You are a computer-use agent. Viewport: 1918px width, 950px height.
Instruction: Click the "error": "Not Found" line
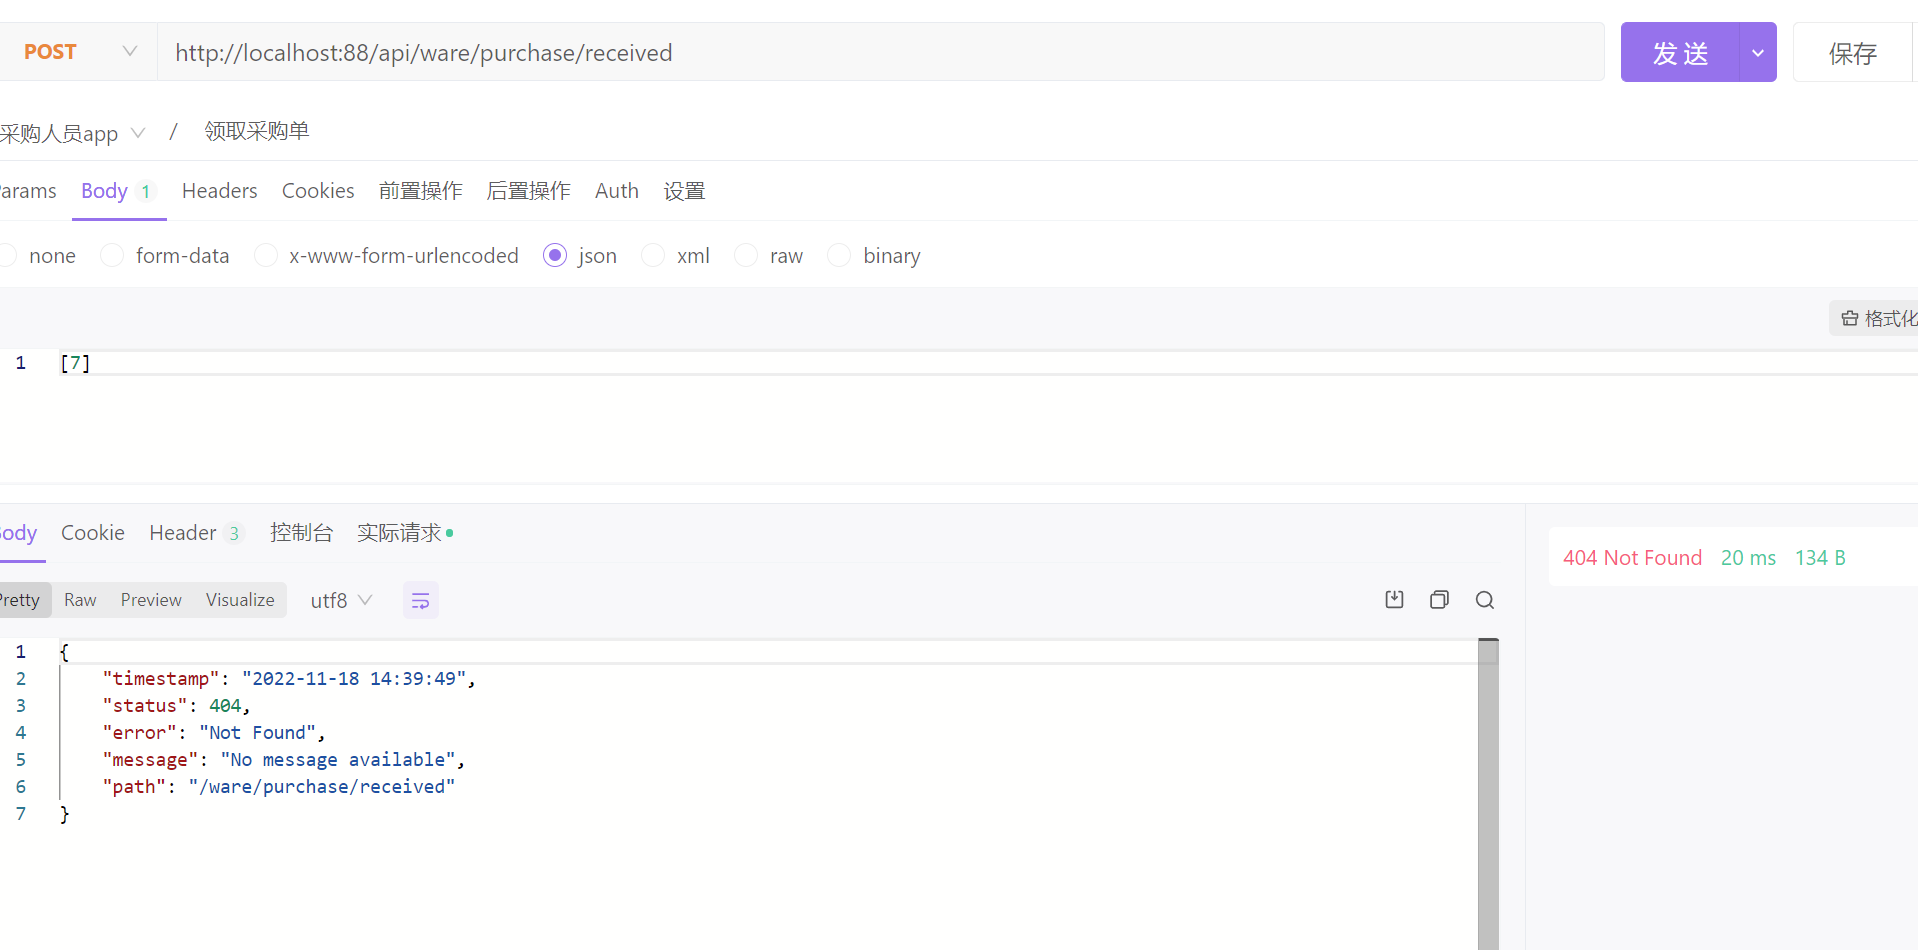coord(214,733)
